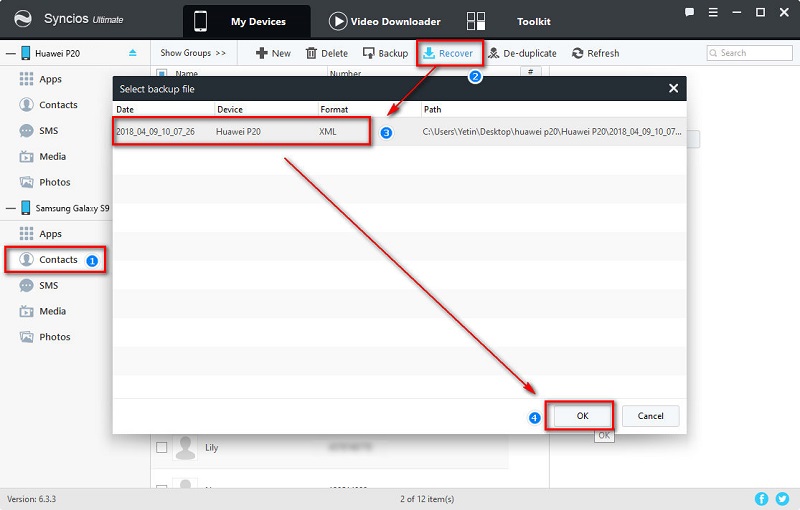
Task: Click the Syncios logo icon
Action: coord(22,19)
